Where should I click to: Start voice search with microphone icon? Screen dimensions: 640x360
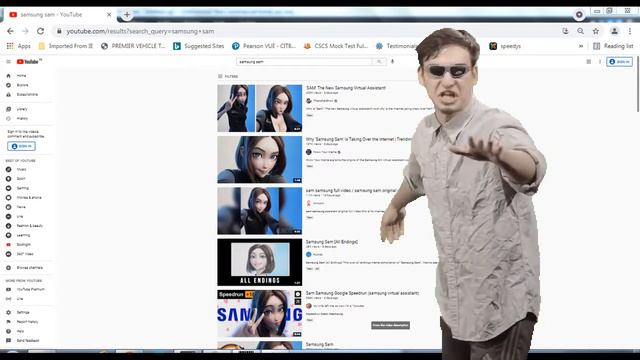[392, 62]
